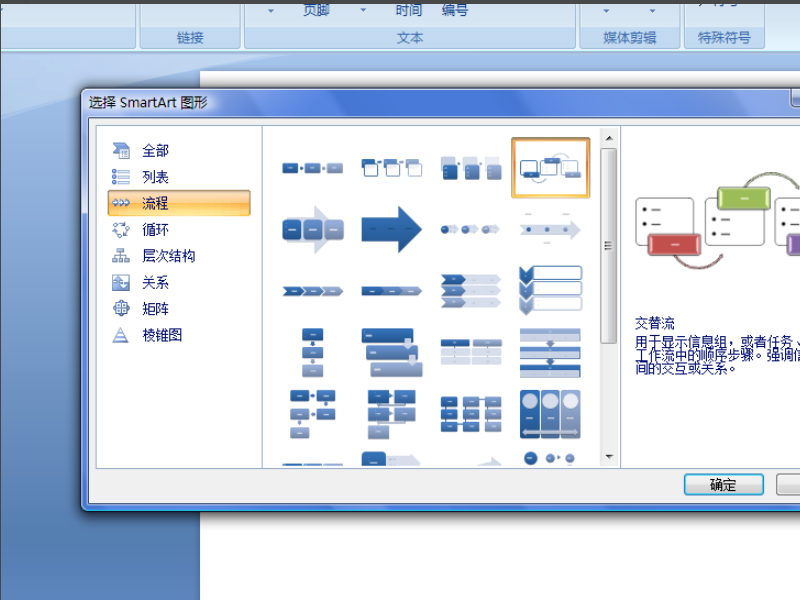Image resolution: width=800 pixels, height=600 pixels.
Task: Choose the layout with blue boxes overlapping white boxes
Action: (392, 168)
